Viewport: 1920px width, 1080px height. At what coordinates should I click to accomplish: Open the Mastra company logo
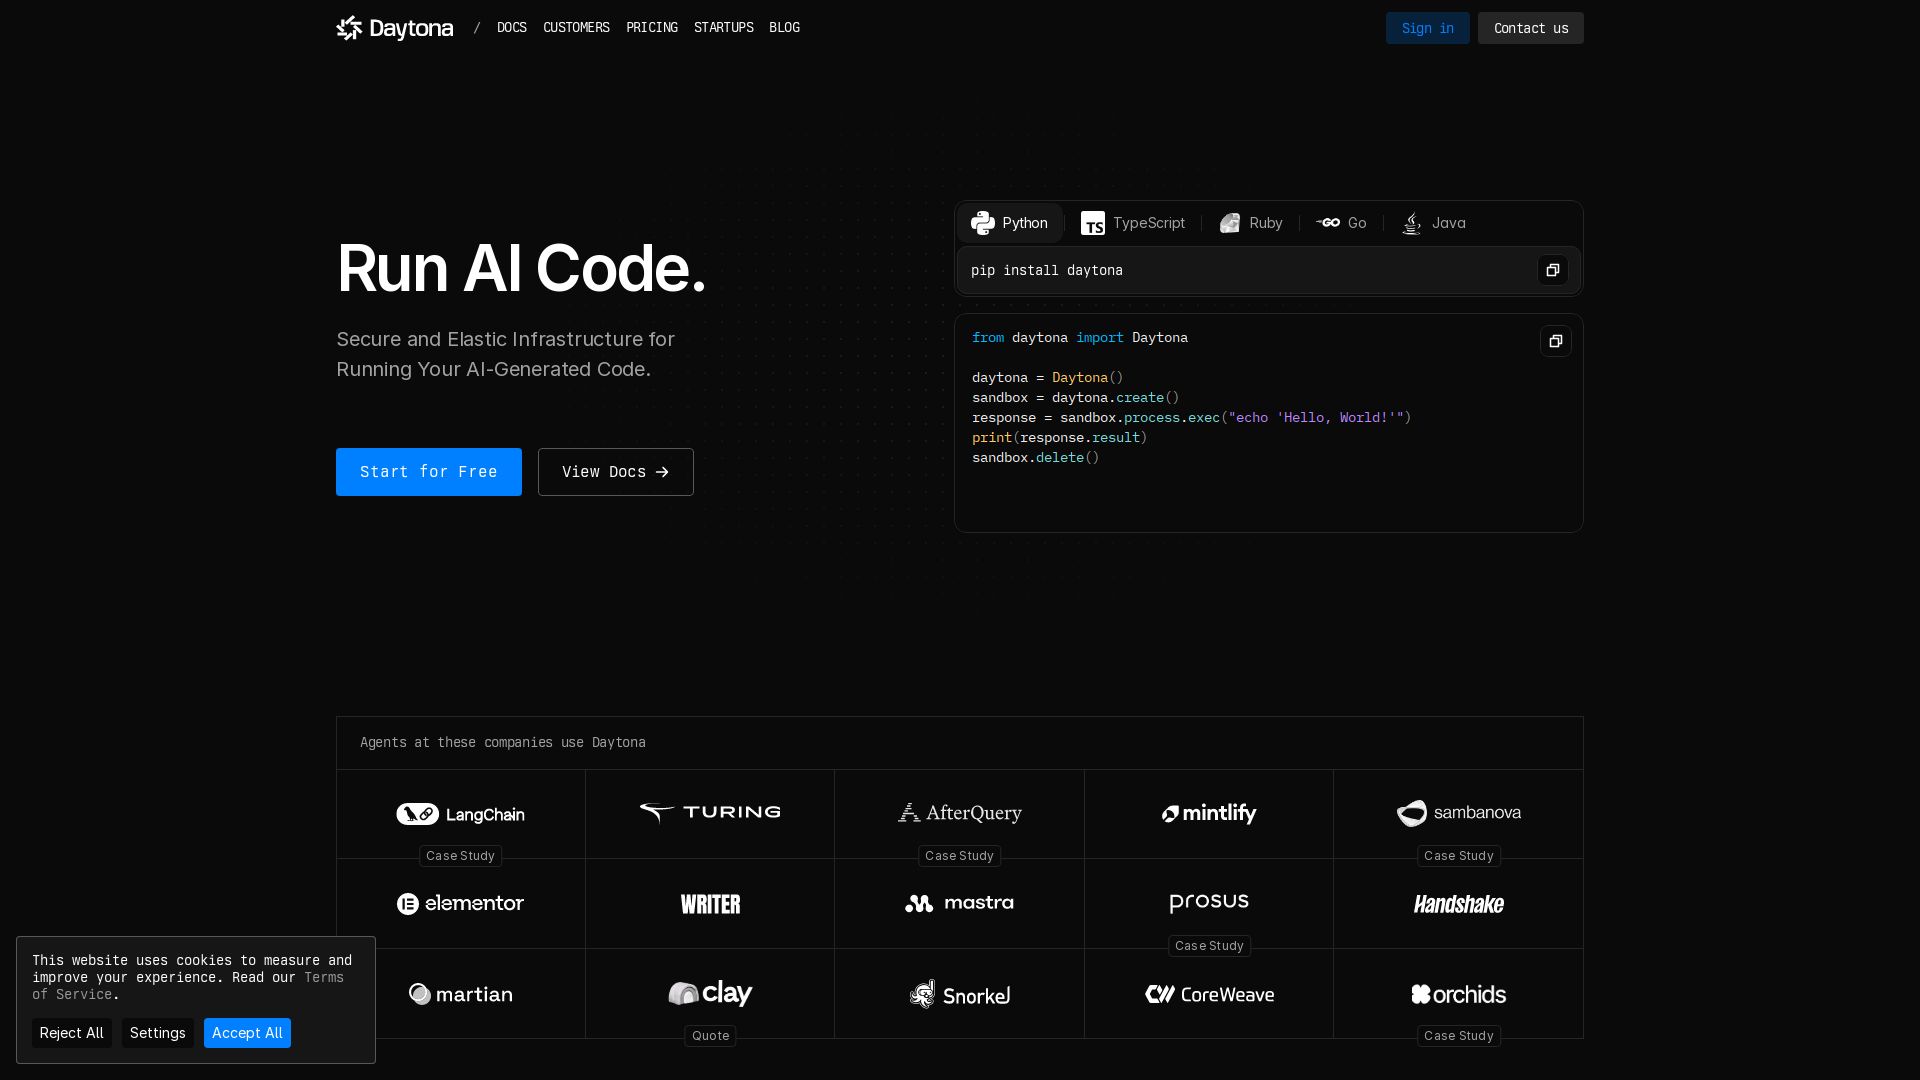[960, 903]
